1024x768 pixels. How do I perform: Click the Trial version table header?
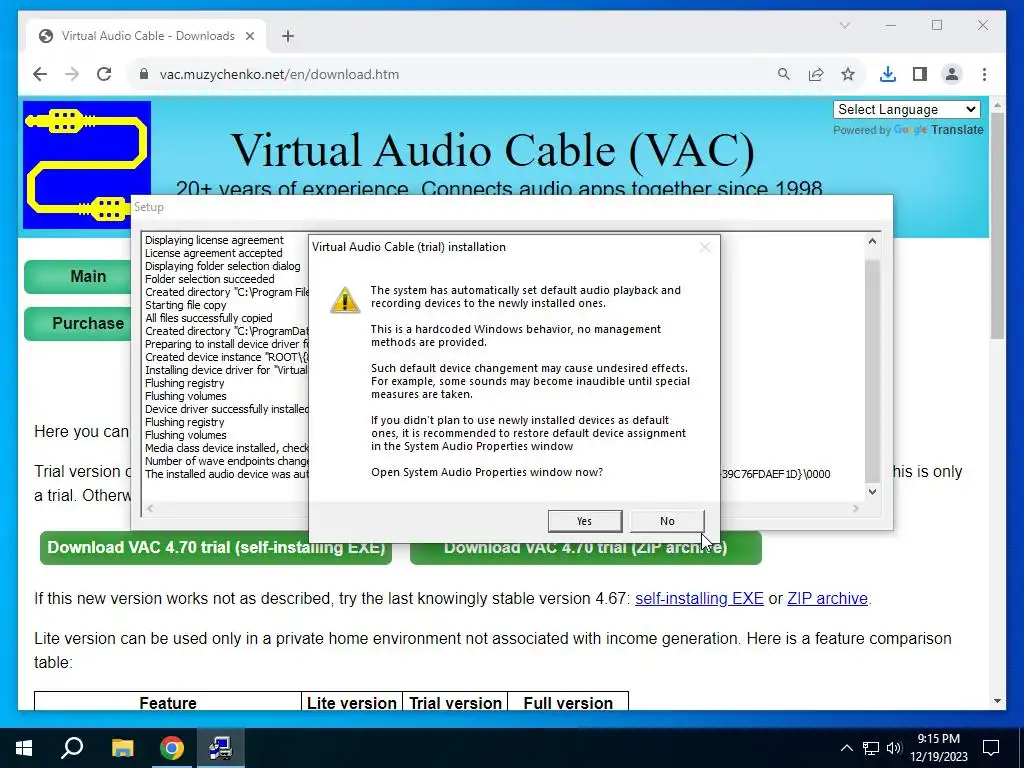pos(455,703)
